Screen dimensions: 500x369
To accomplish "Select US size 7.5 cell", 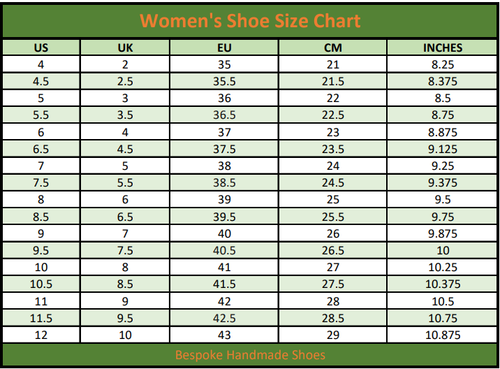I will click(41, 183).
